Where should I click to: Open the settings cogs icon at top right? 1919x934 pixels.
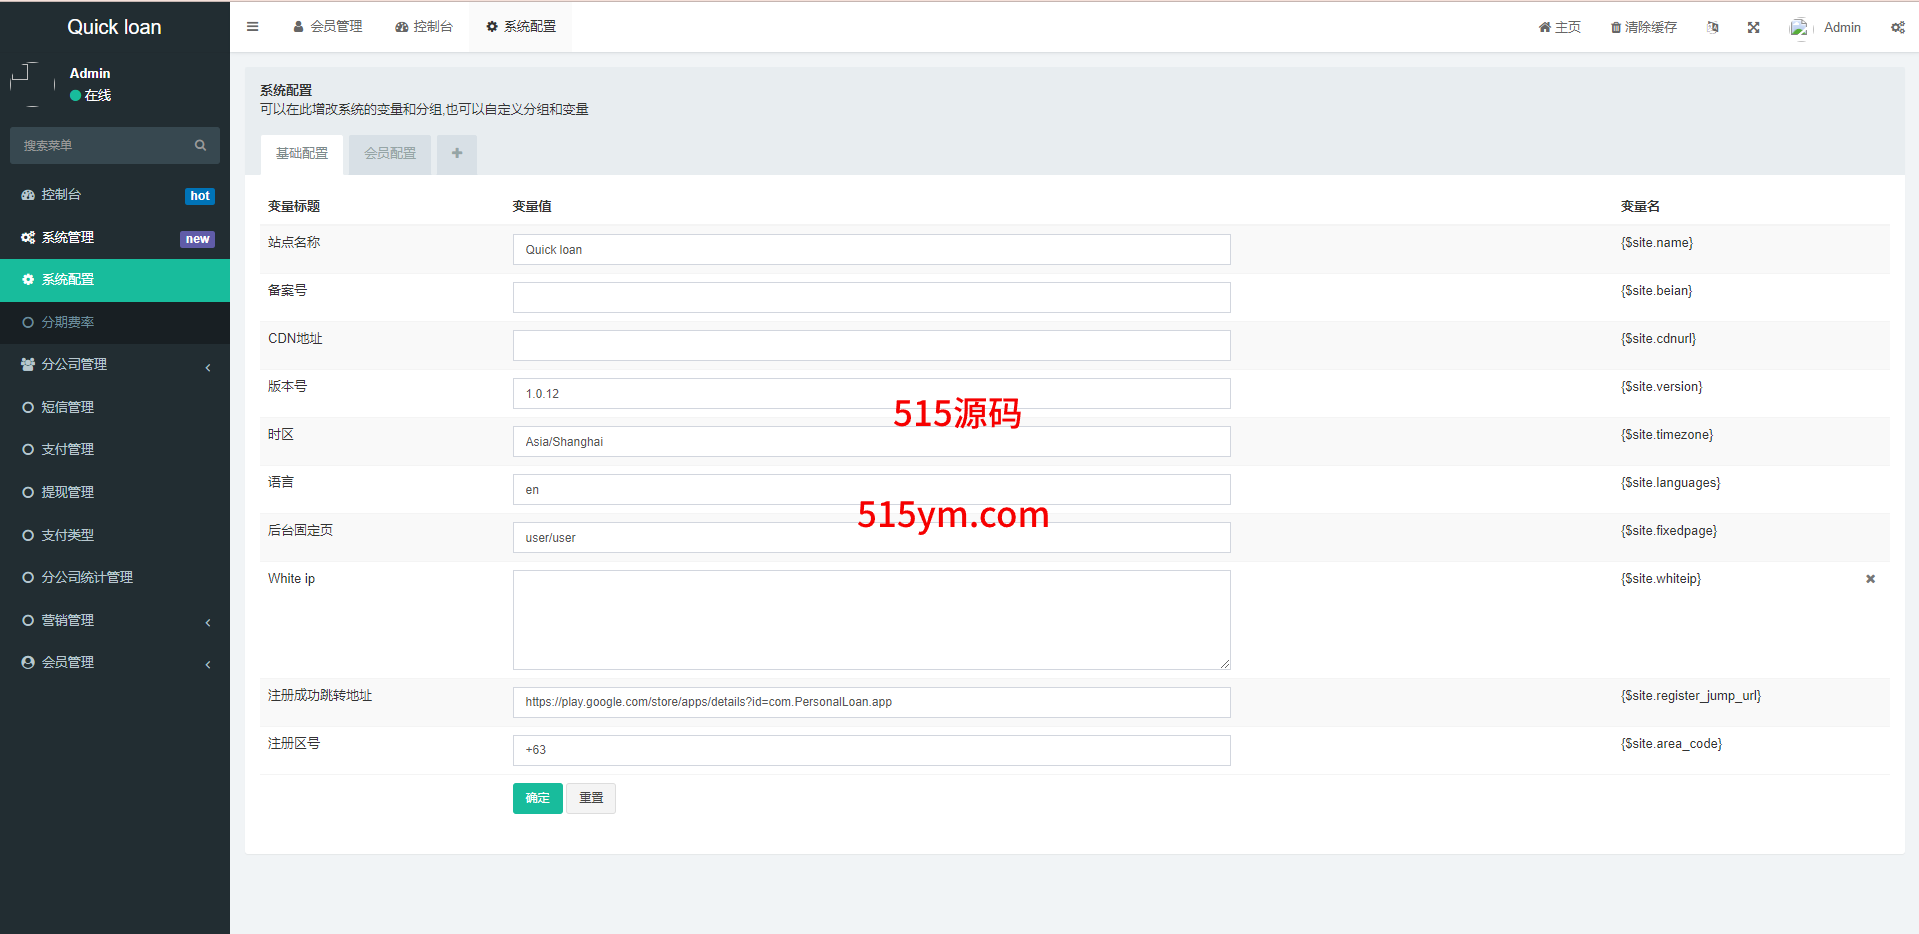(x=1897, y=28)
